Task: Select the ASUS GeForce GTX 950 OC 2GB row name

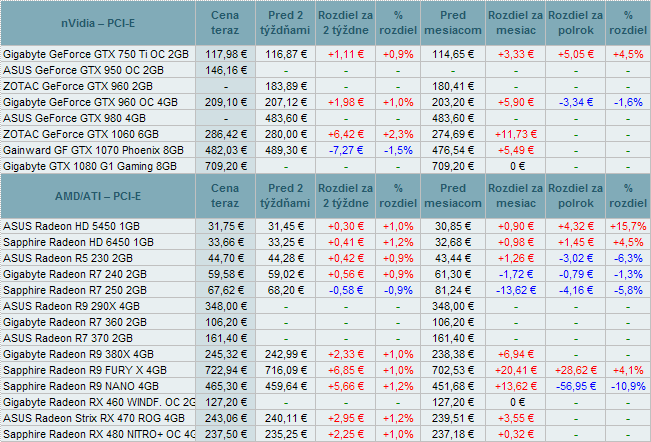Action: coord(83,70)
